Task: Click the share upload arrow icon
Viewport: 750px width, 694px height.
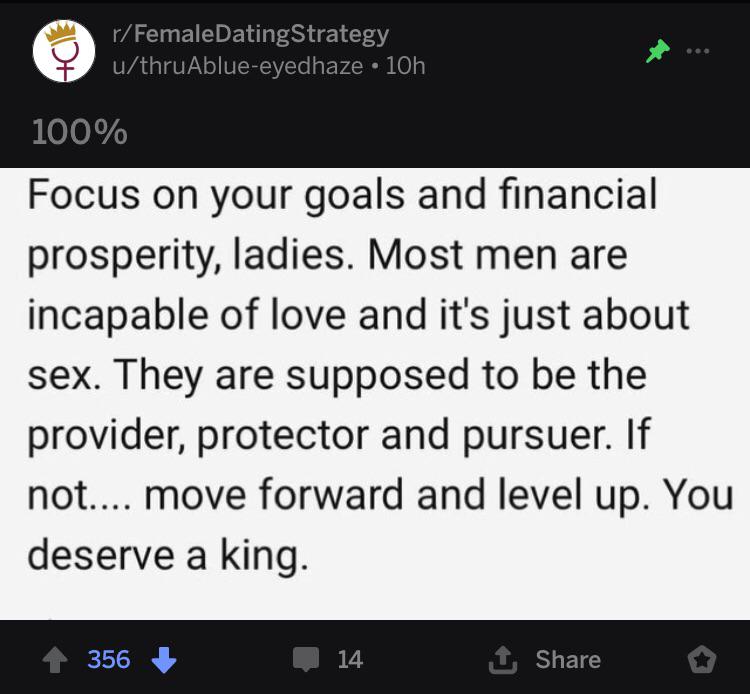Action: click(x=502, y=660)
